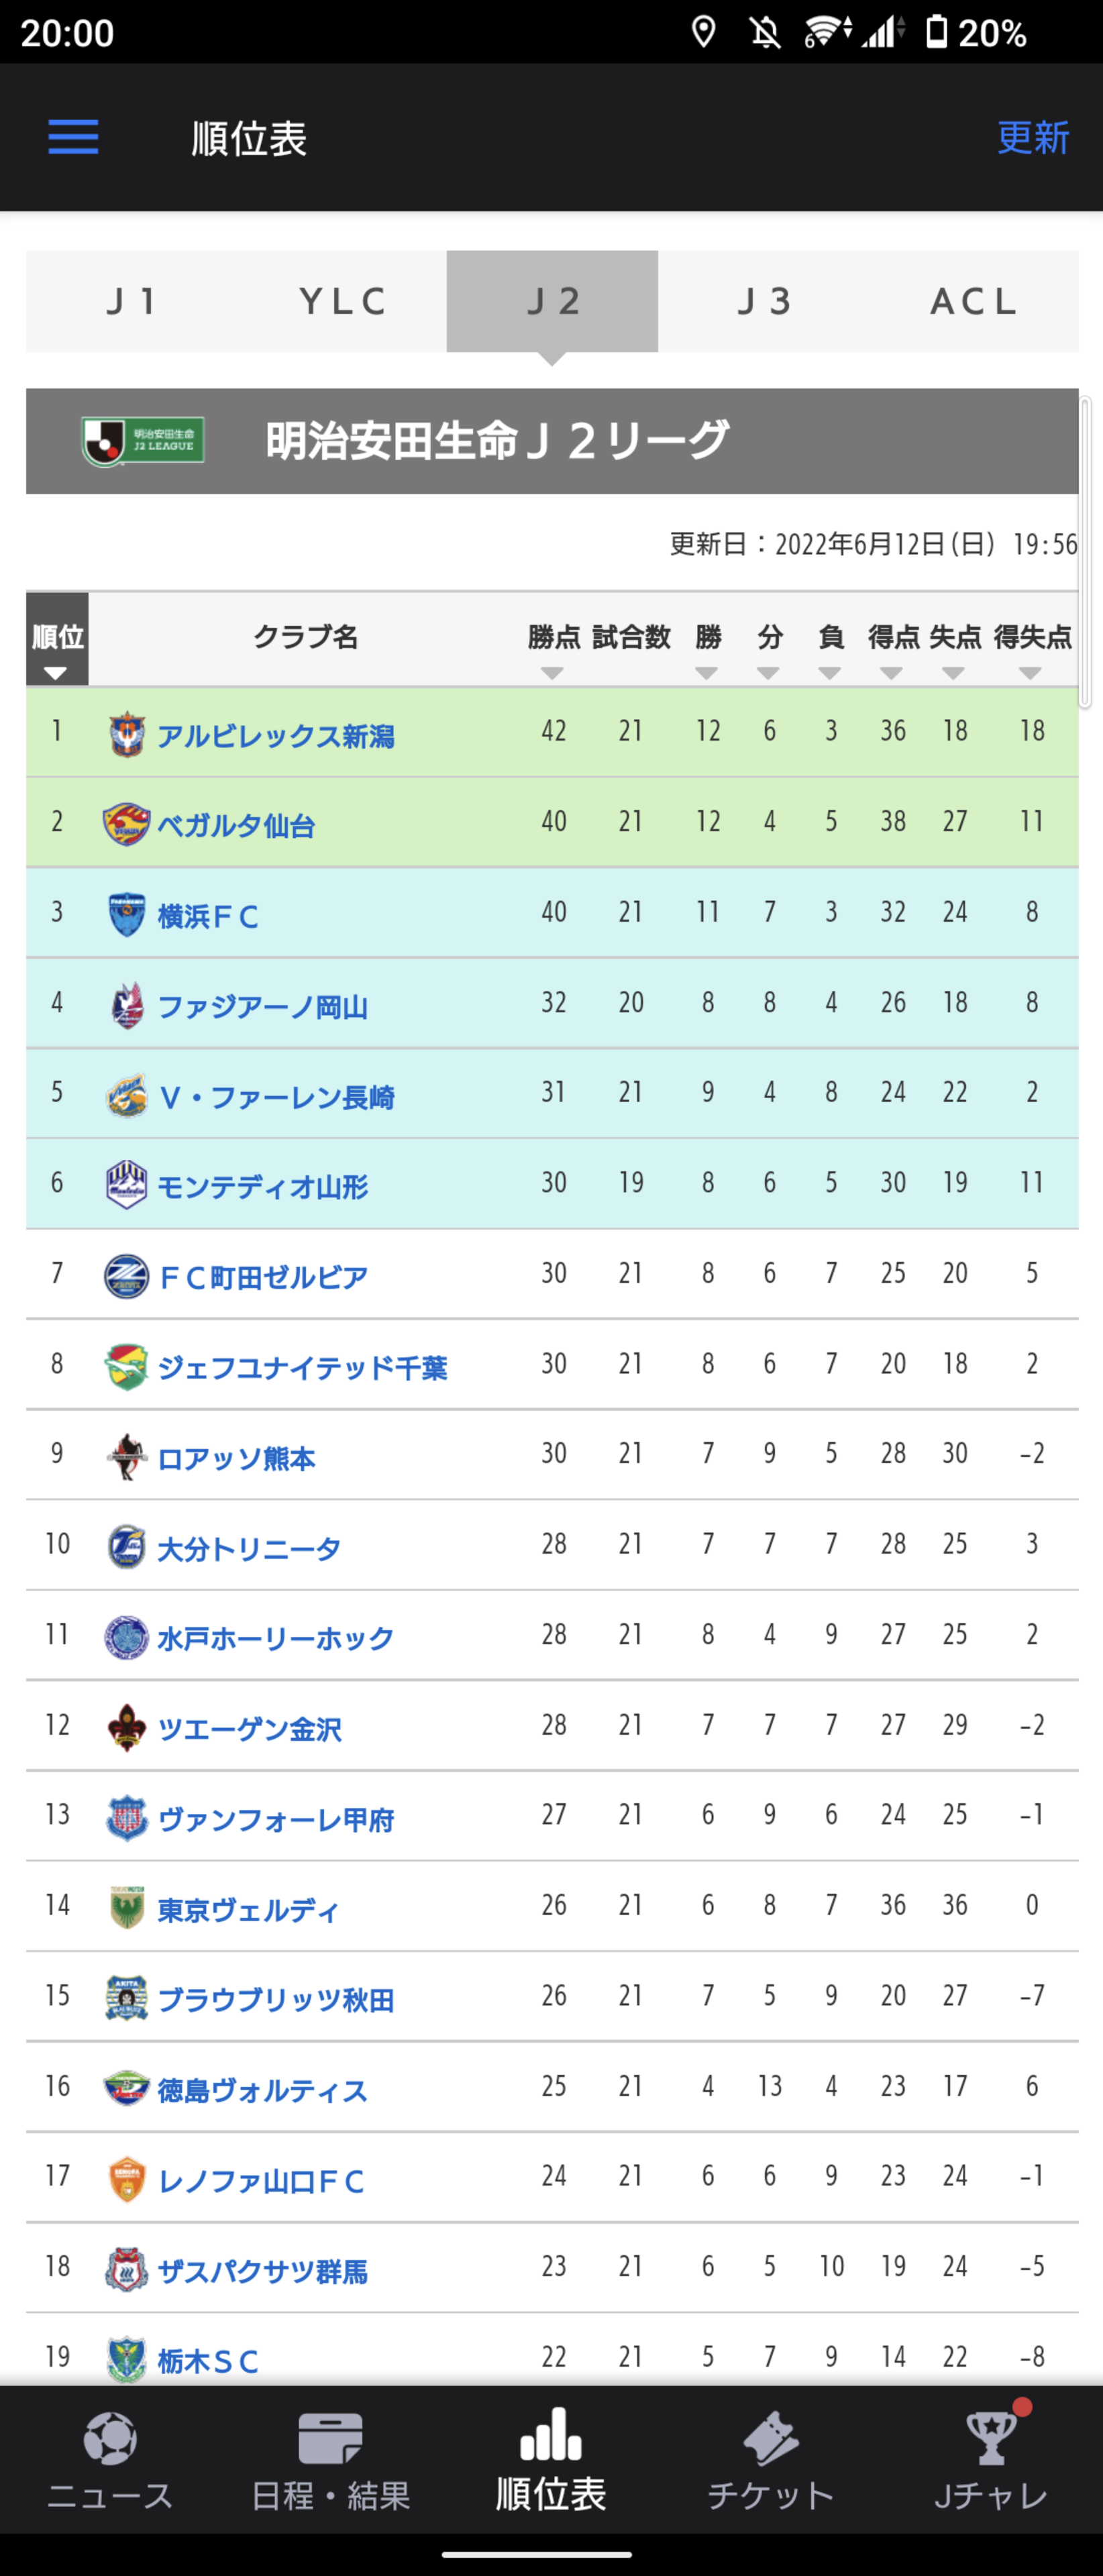This screenshot has height=2576, width=1103.
Task: Switch to the J1 tab
Action: click(131, 301)
